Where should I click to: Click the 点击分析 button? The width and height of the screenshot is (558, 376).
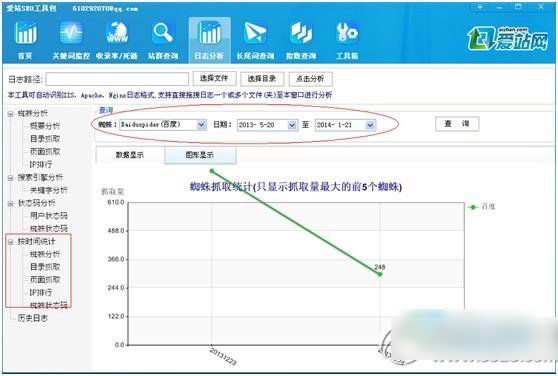pyautogui.click(x=310, y=79)
